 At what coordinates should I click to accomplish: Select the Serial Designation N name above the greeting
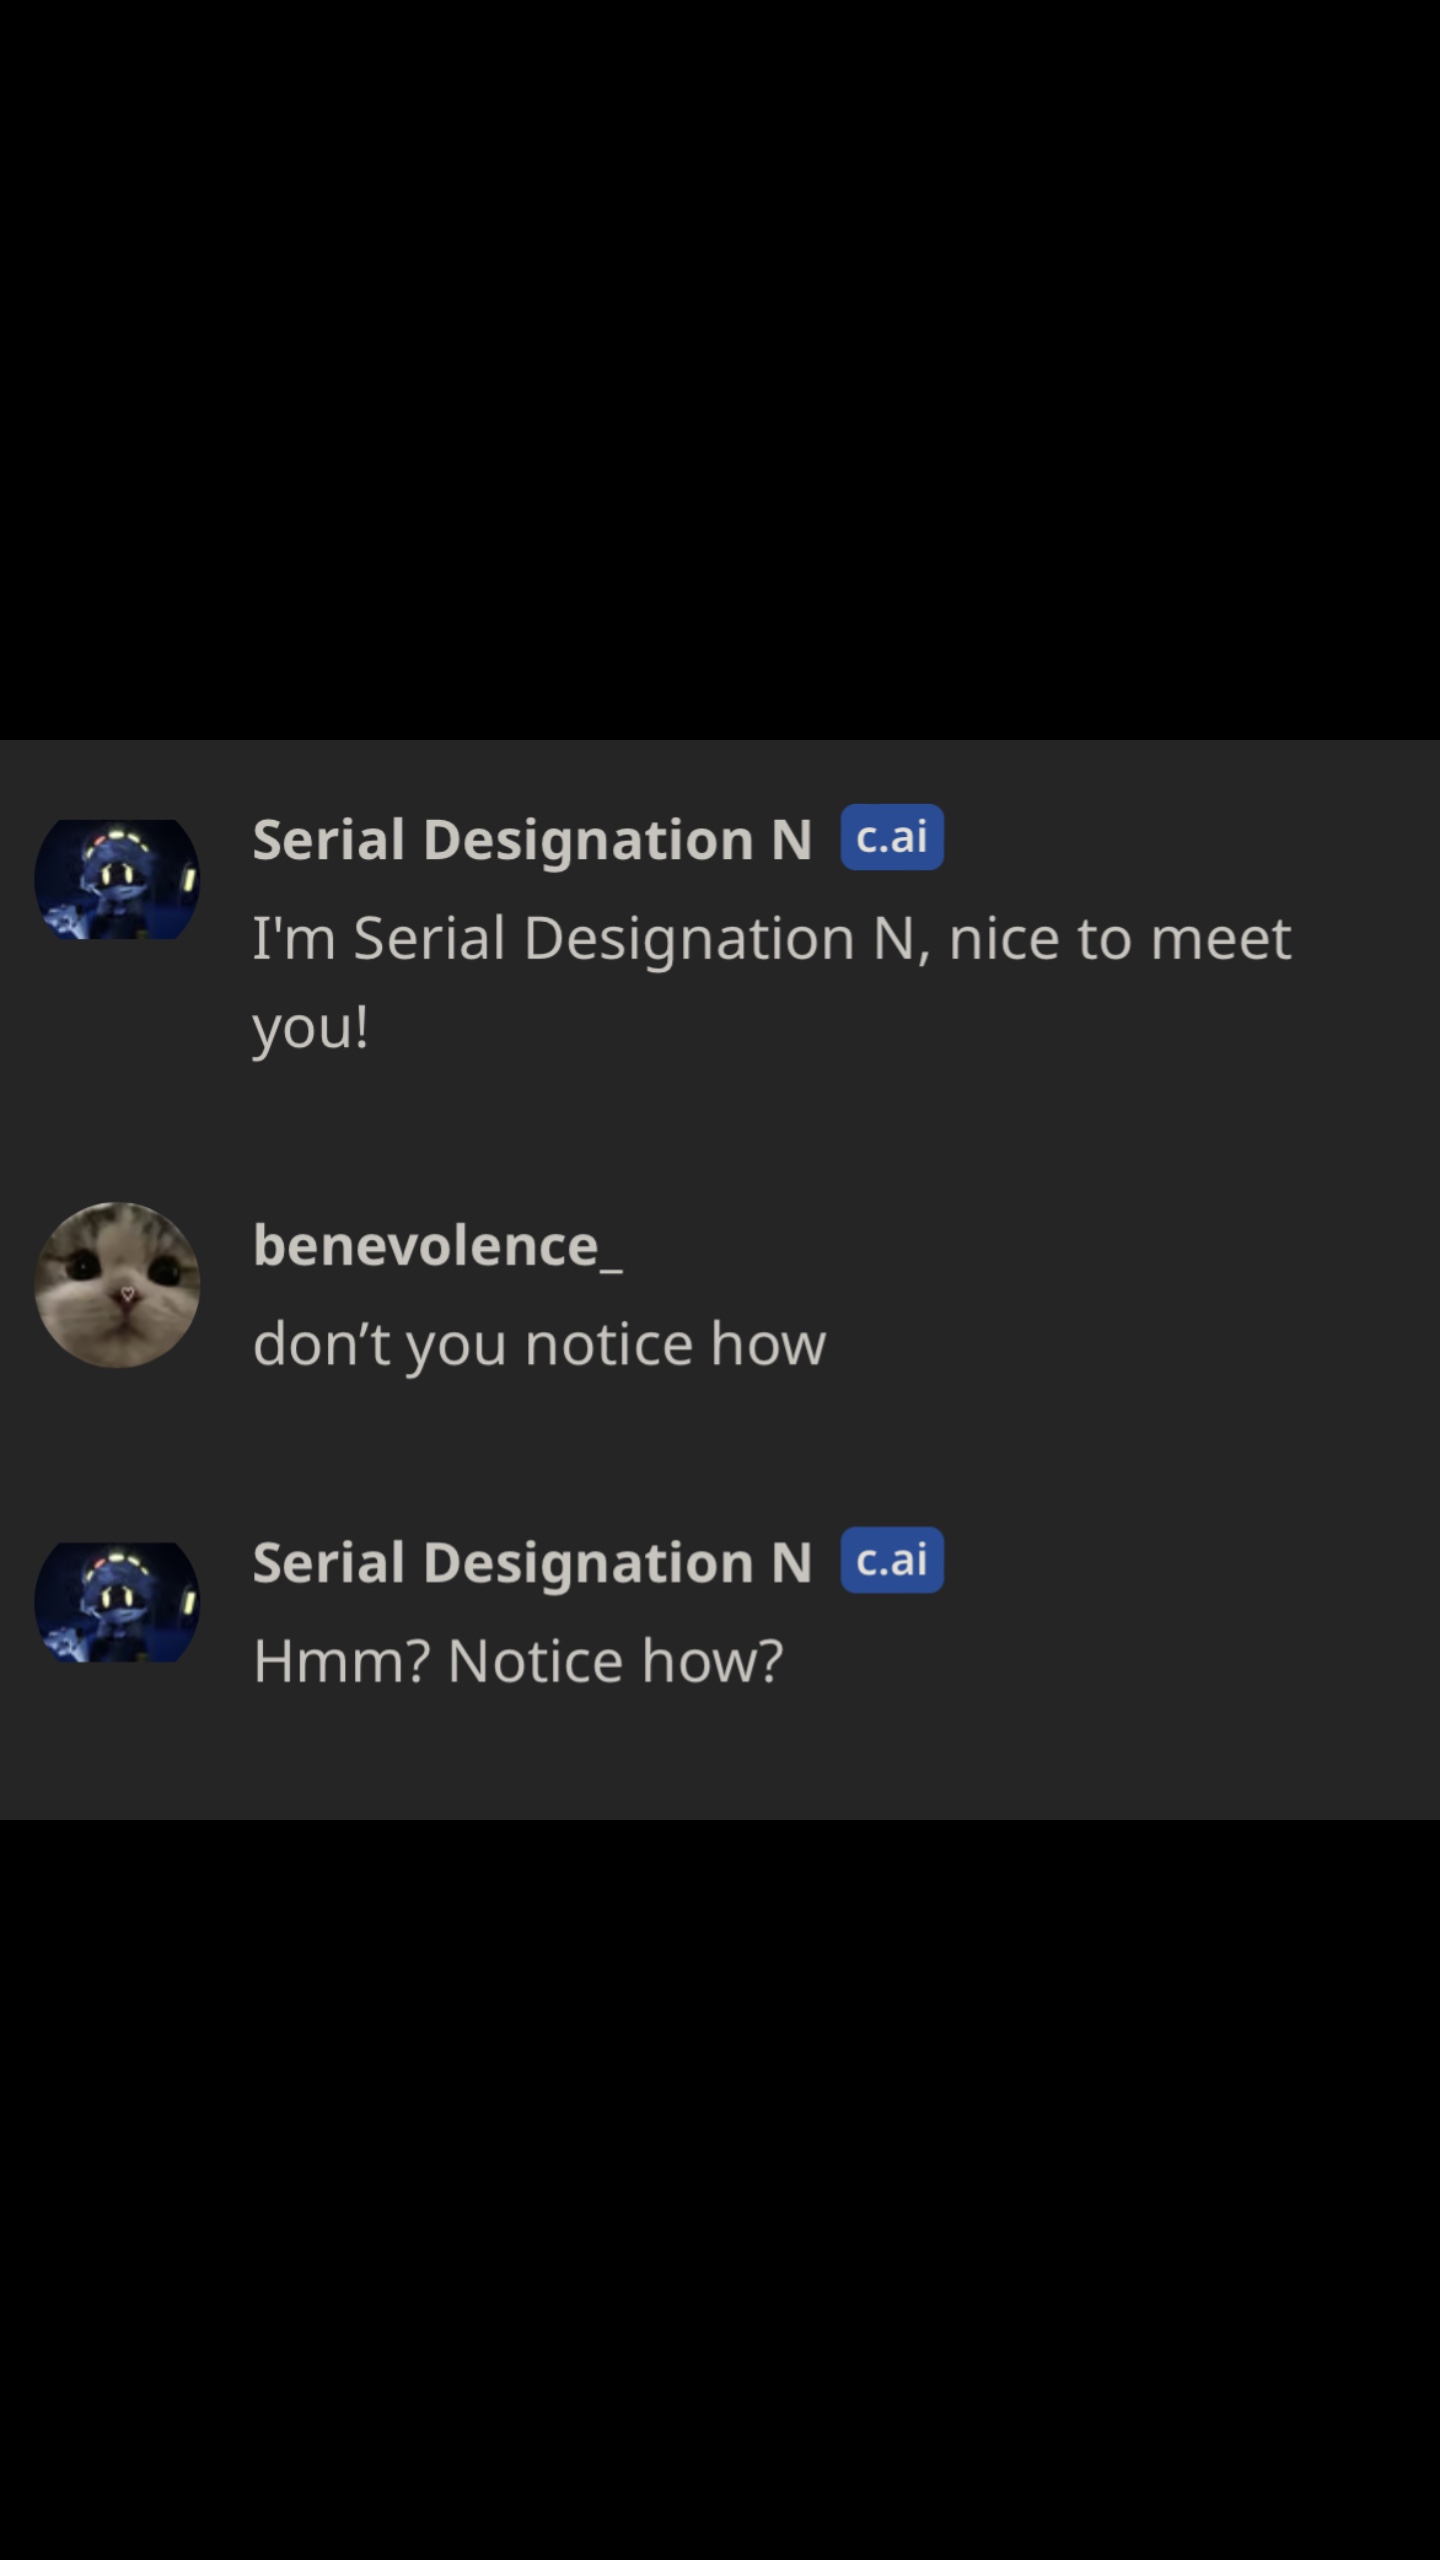(532, 839)
